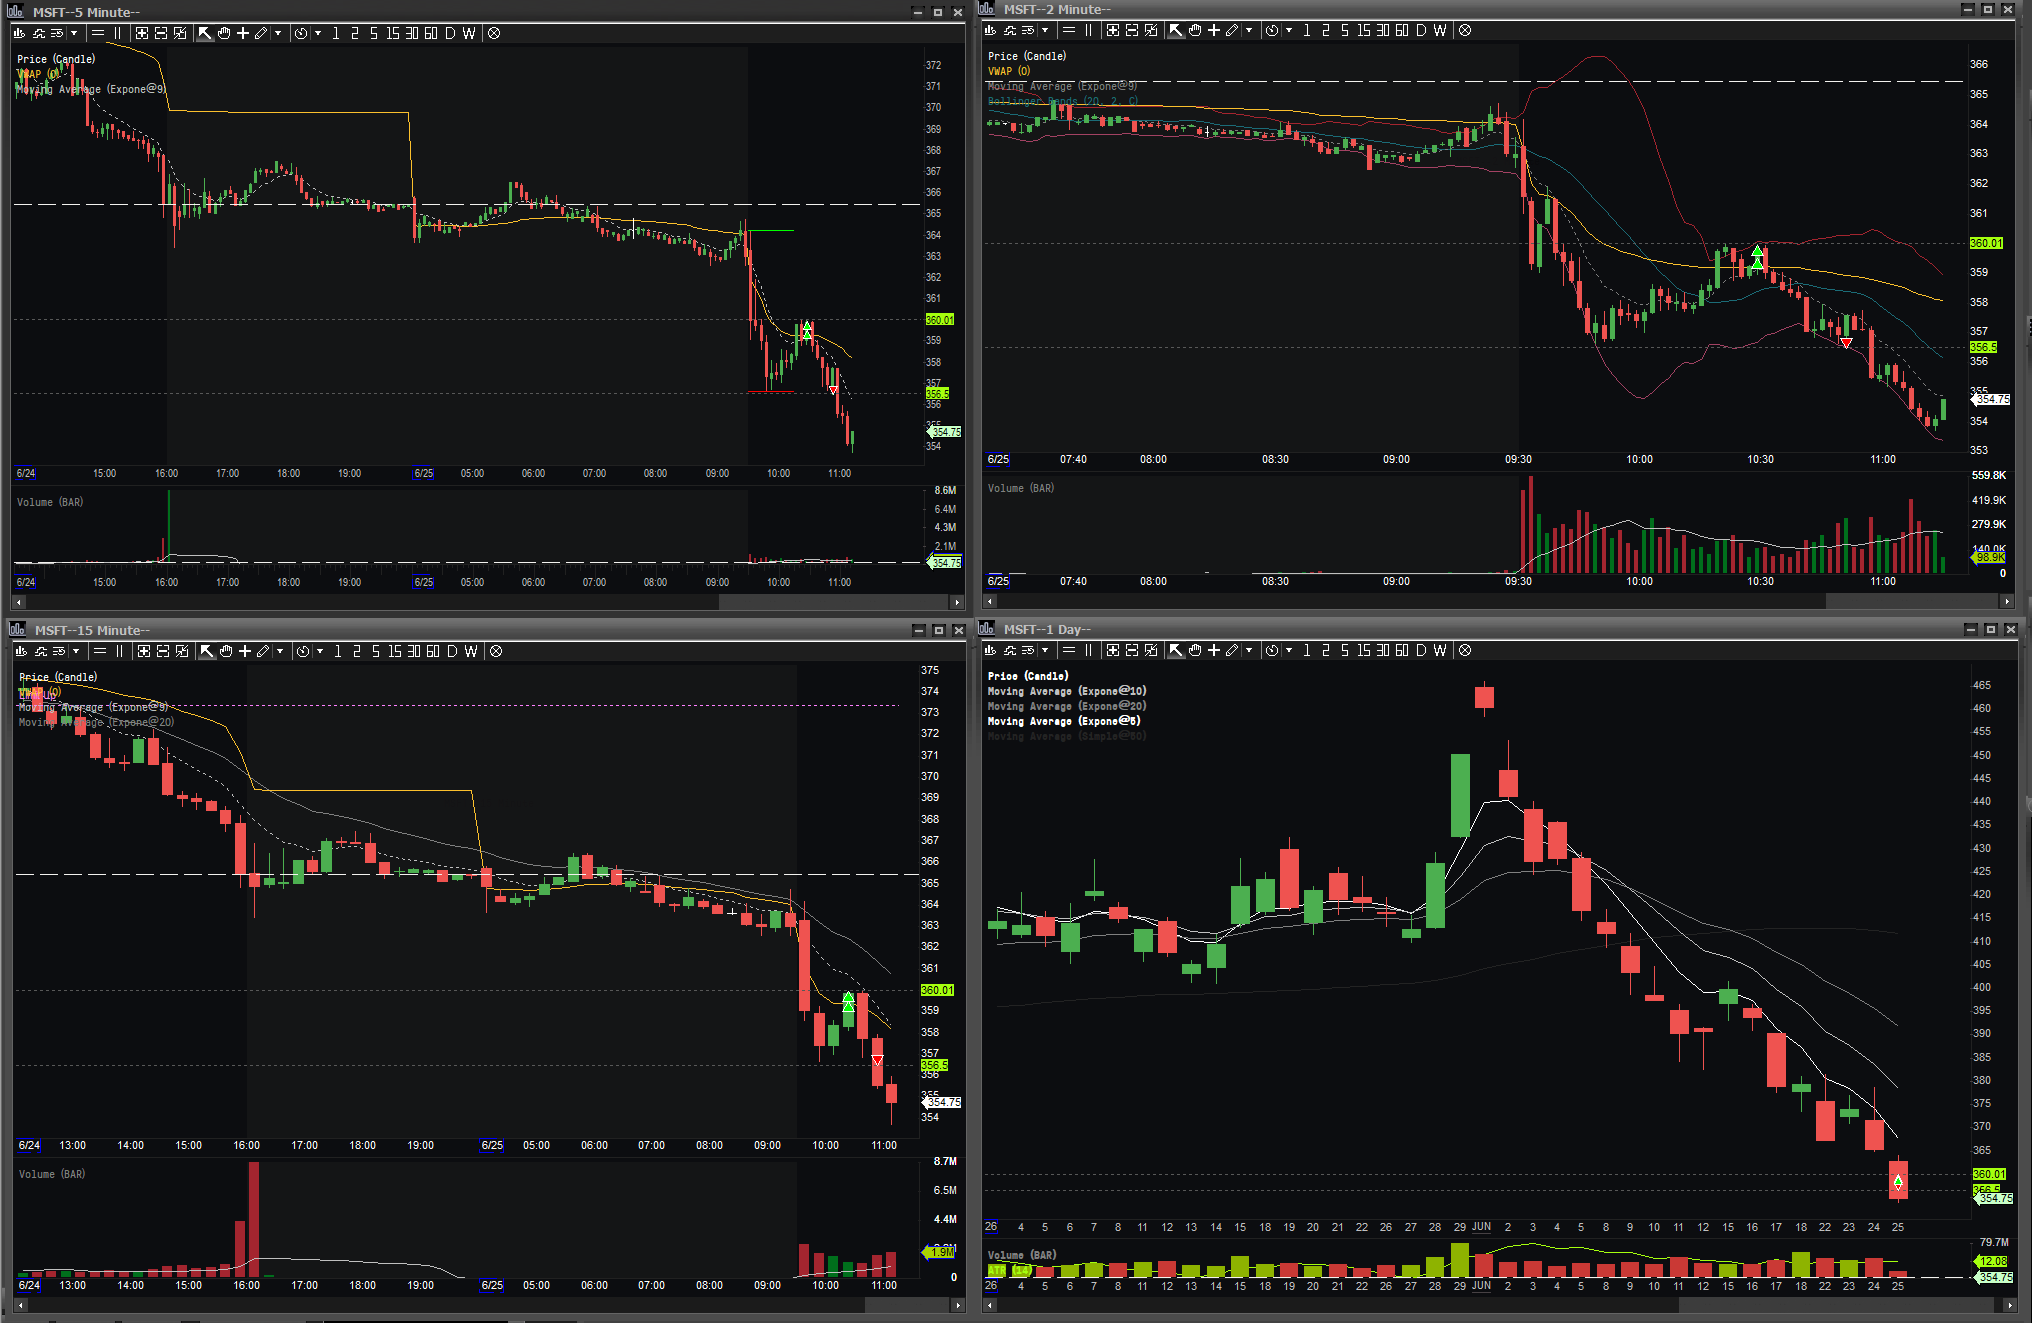Enable hand pan mode in the 2 Minute chart

click(x=1195, y=30)
